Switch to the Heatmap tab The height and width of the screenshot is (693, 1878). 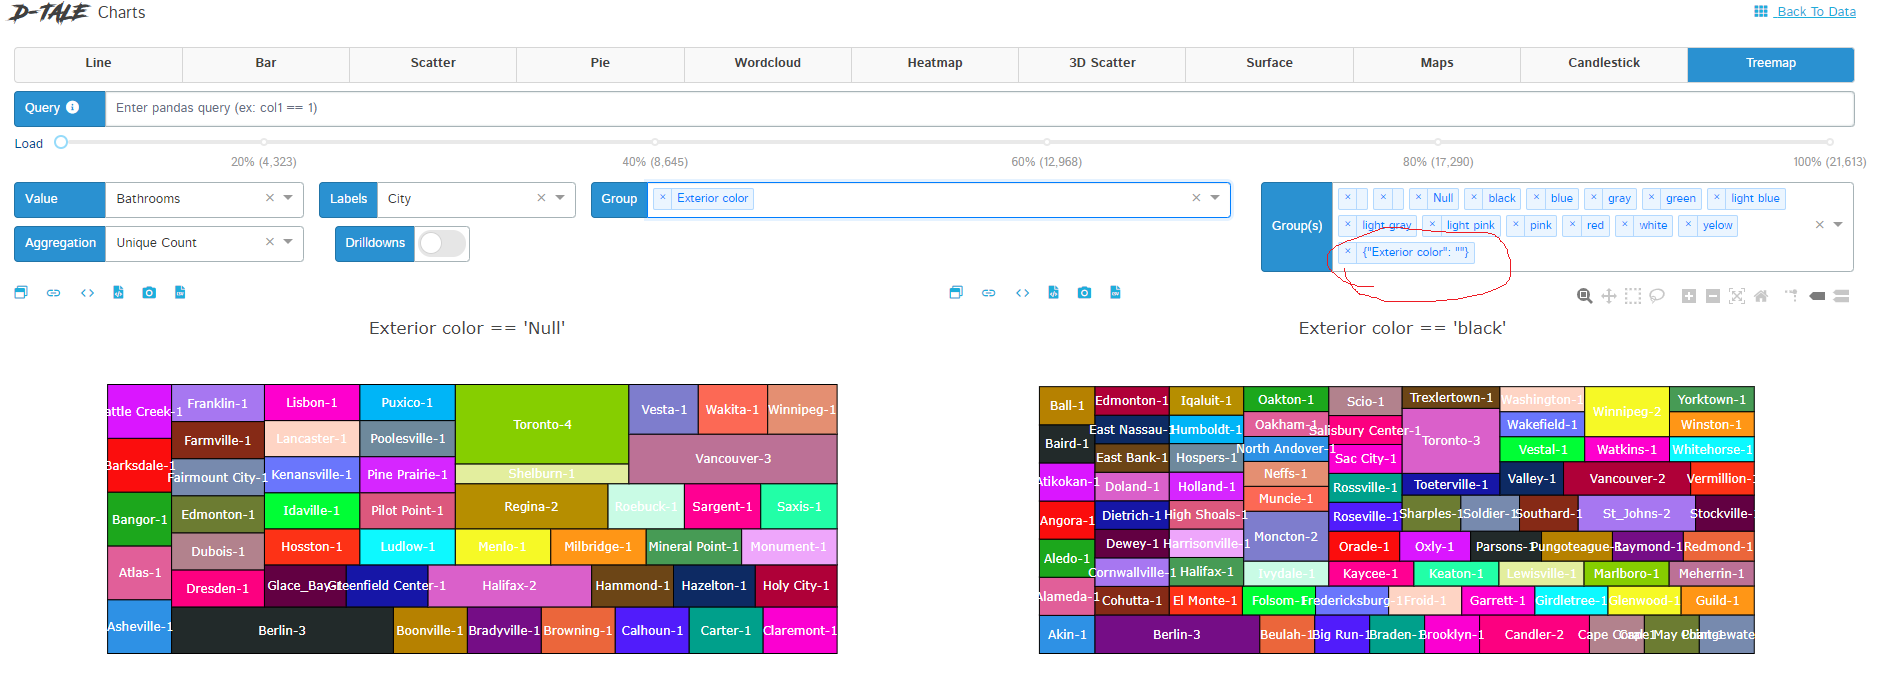935,63
